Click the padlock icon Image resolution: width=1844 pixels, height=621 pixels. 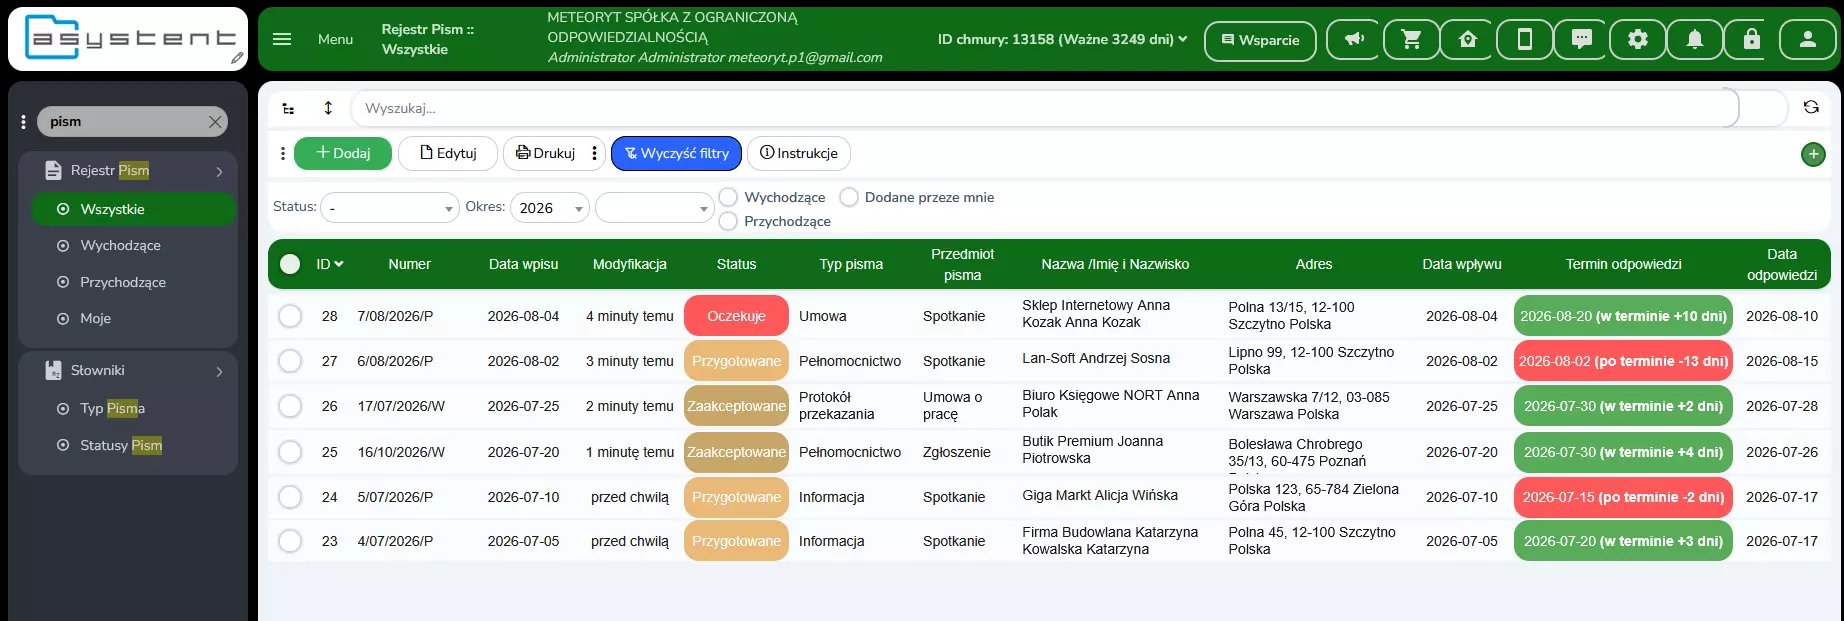click(x=1751, y=40)
